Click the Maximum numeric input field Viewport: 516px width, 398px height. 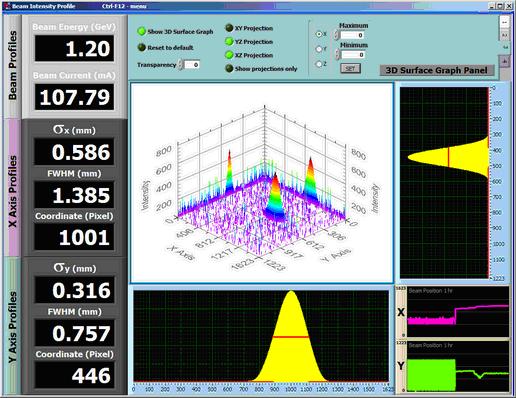352,35
